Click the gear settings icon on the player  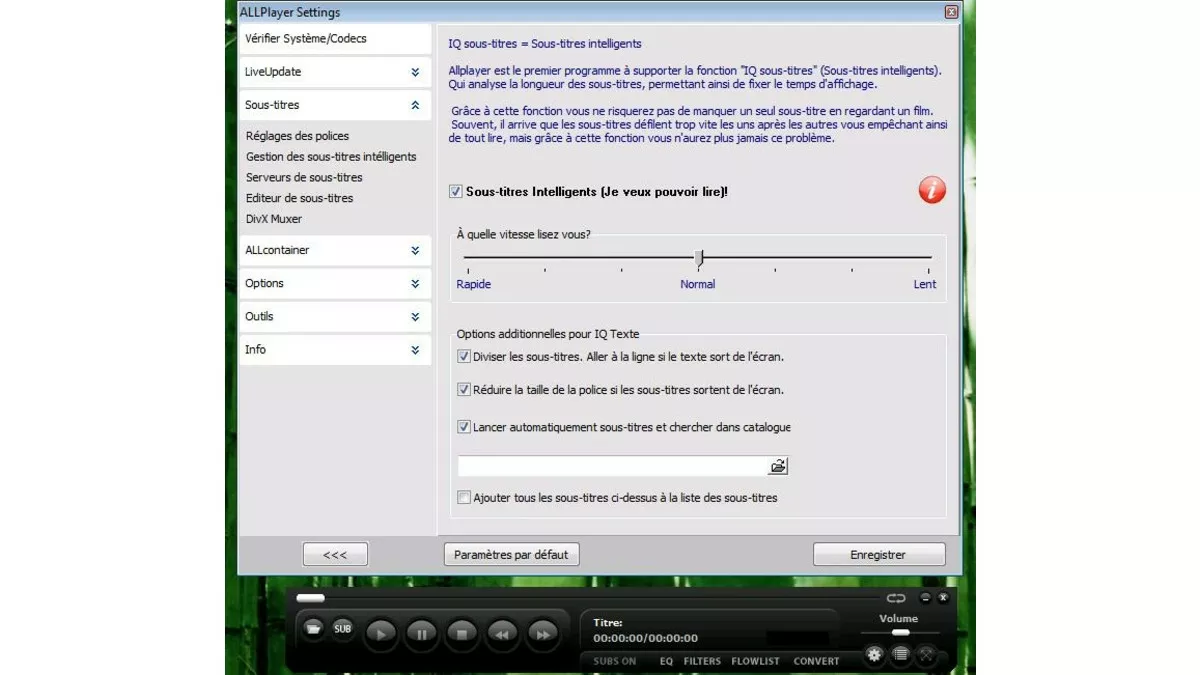(874, 654)
